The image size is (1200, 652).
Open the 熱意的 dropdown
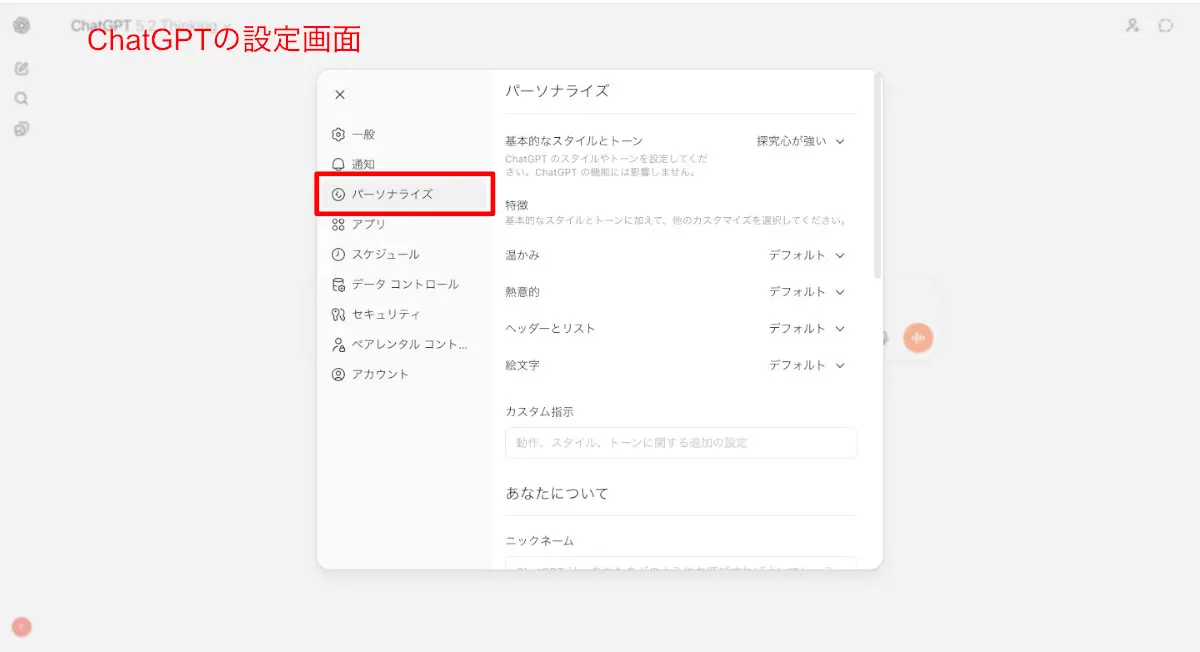807,292
